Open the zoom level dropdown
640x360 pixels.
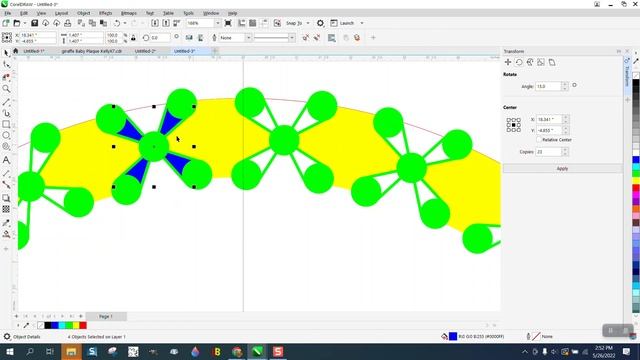pos(218,23)
